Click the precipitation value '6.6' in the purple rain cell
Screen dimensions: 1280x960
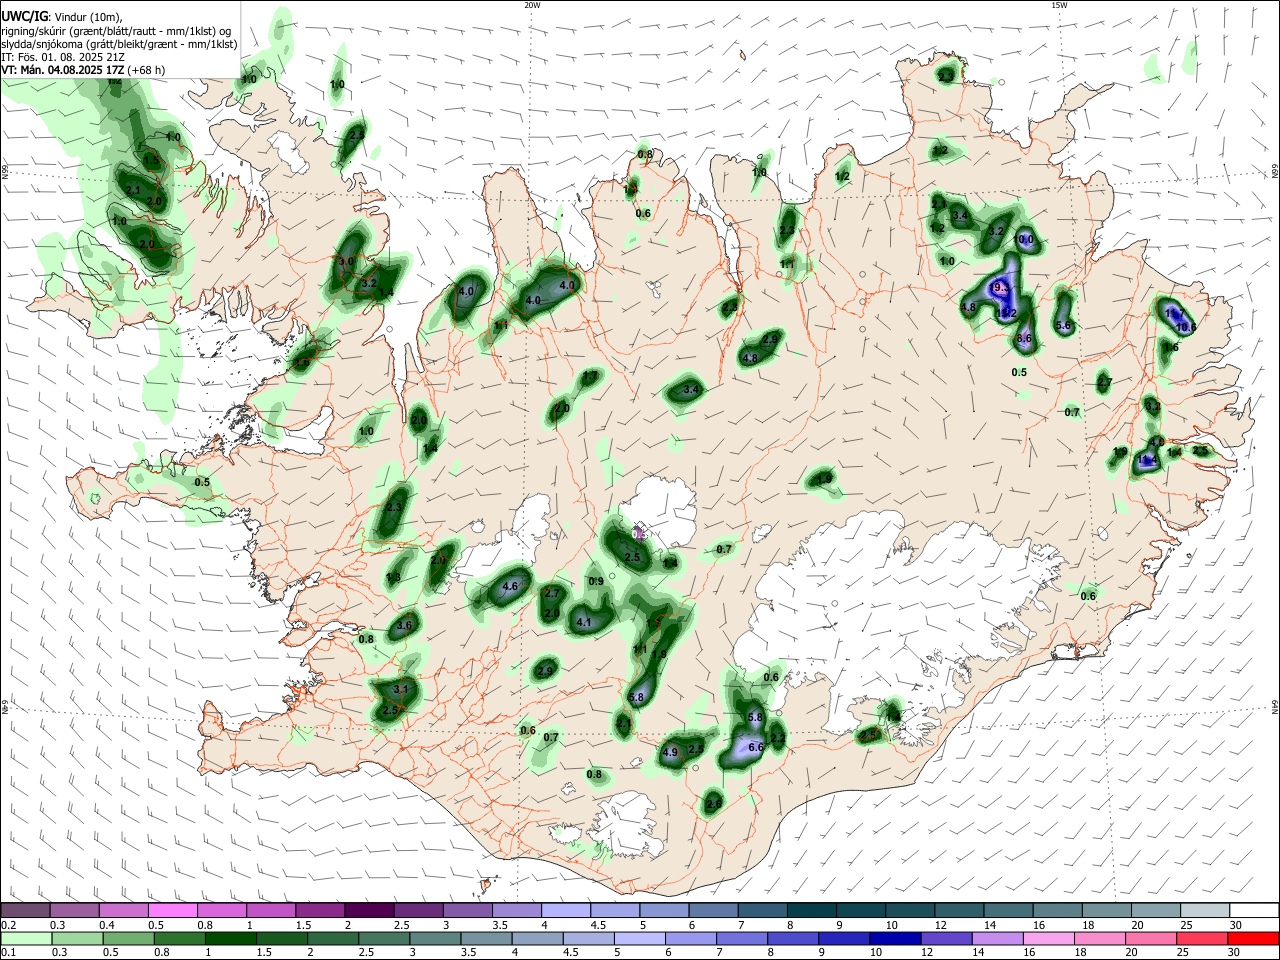pyautogui.click(x=756, y=747)
